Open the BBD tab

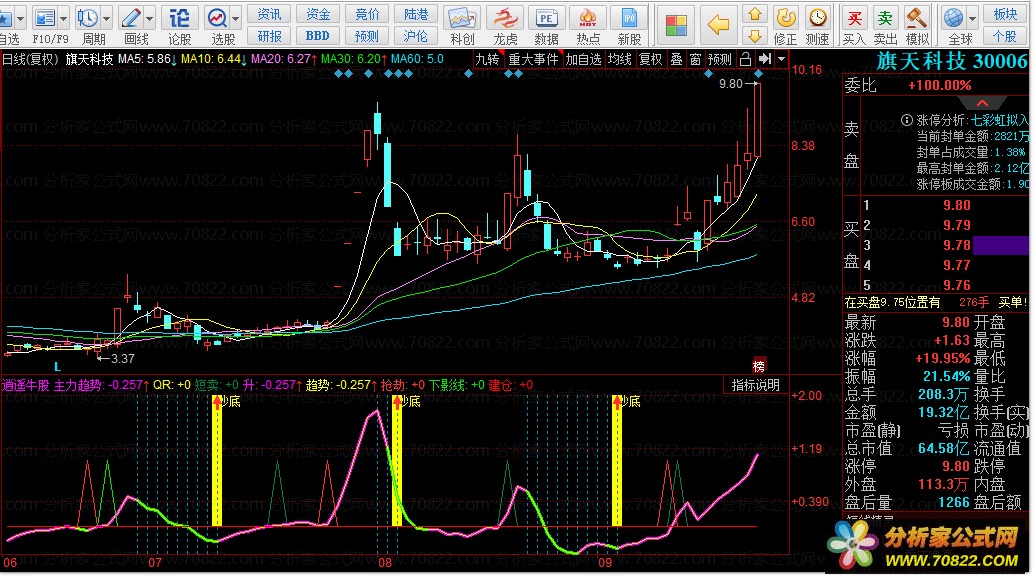tap(318, 36)
